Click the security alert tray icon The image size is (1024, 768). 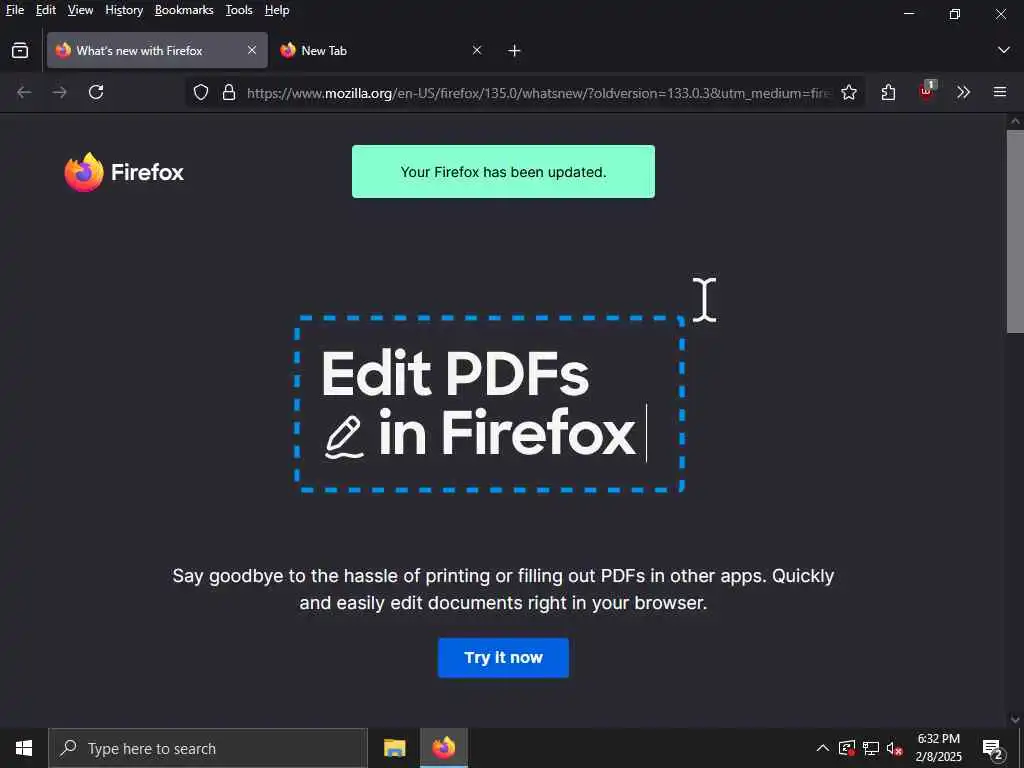(847, 748)
